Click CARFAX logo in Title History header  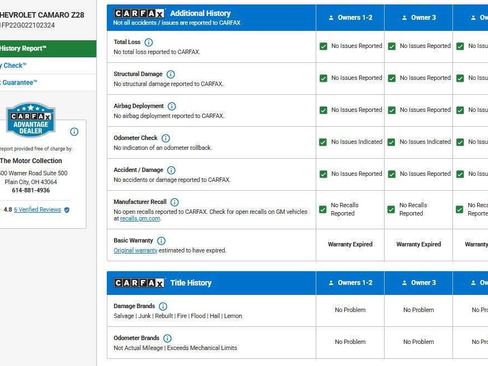pos(139,283)
